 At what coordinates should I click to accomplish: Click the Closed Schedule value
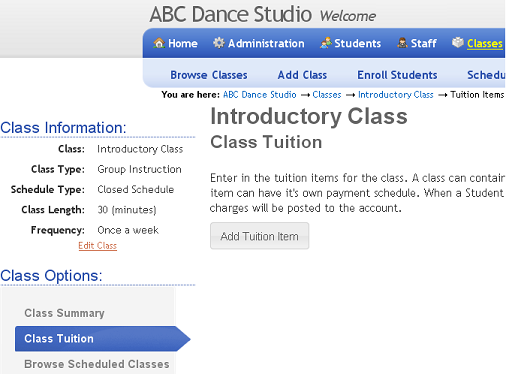pyautogui.click(x=135, y=189)
